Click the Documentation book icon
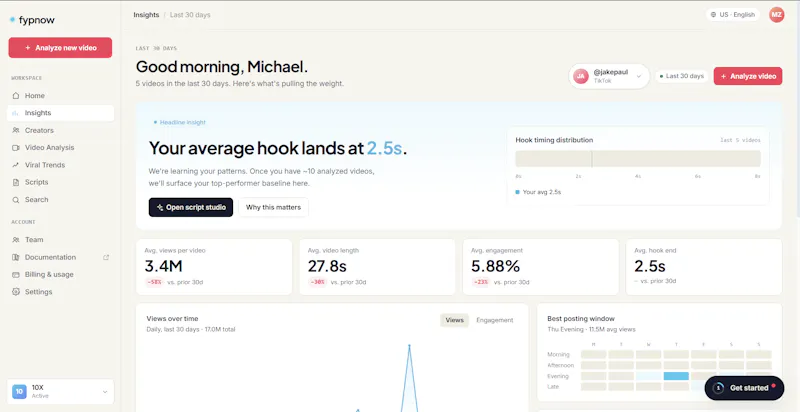 point(16,258)
